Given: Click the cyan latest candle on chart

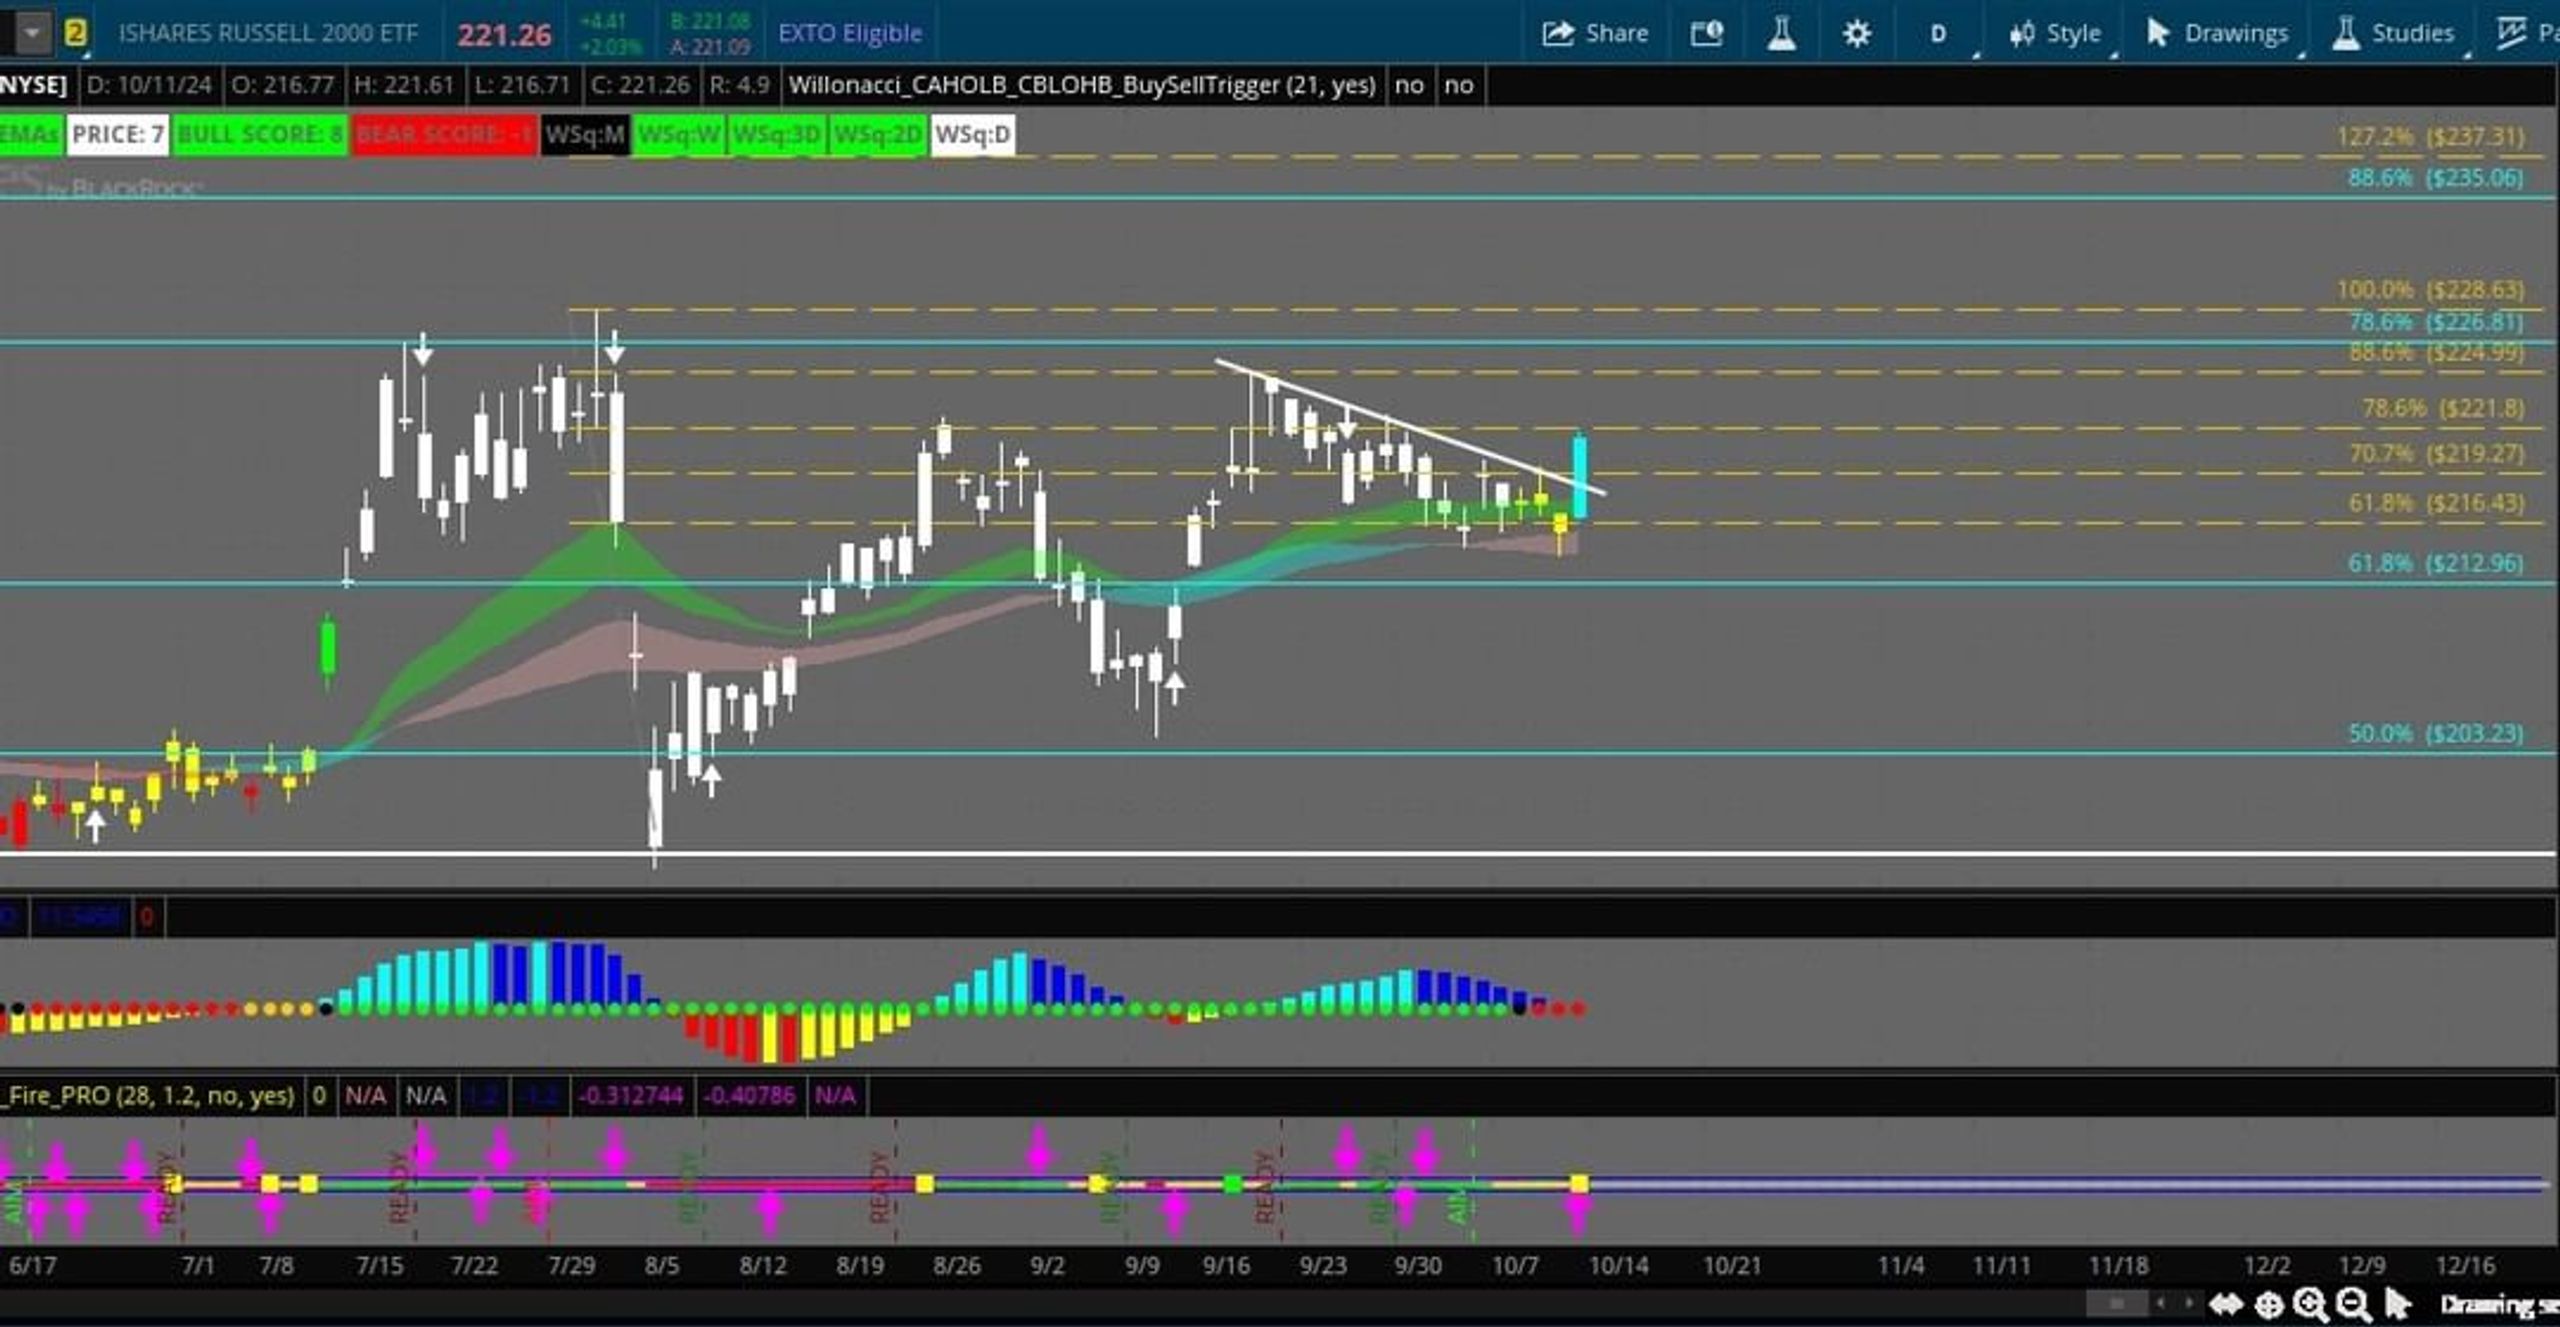Looking at the screenshot, I should [1580, 476].
